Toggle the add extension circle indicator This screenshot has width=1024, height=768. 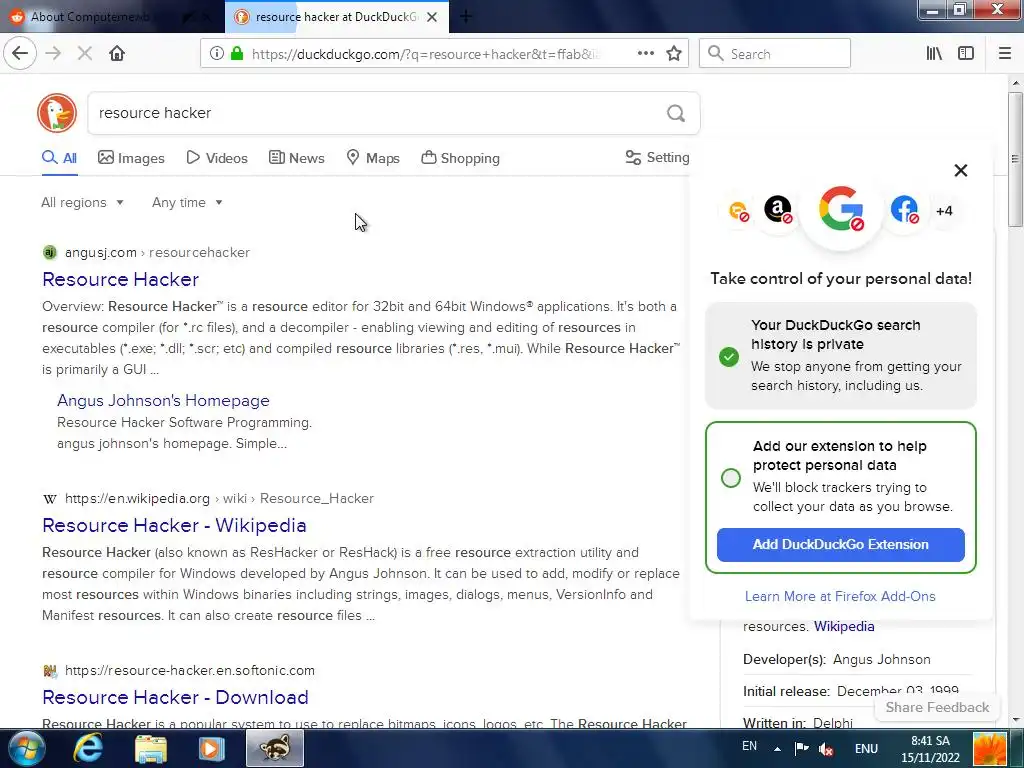click(x=731, y=477)
